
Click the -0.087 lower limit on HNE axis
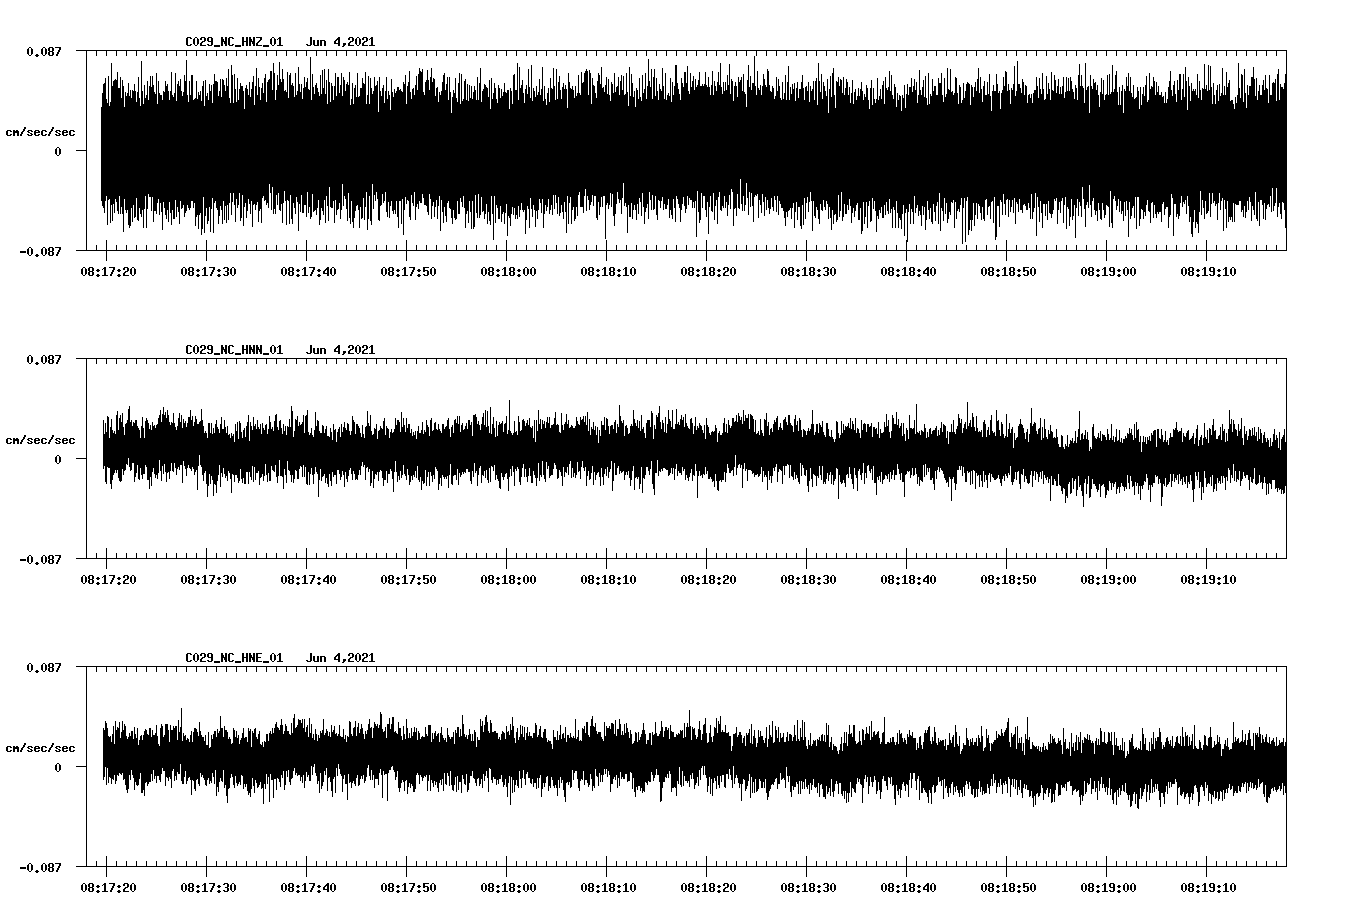coord(40,867)
